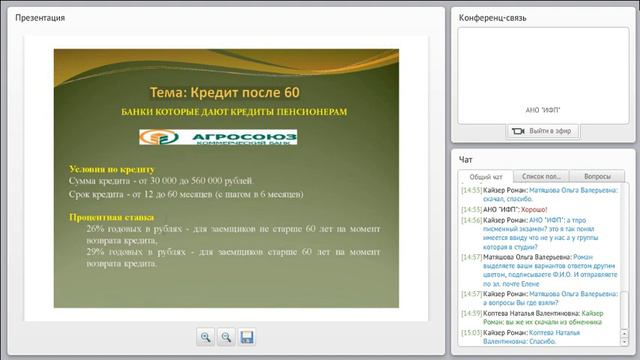Viewport: 640px width, 360px height.
Task: Click the slide title "Тема: Кредит после 60"
Action: tap(224, 92)
